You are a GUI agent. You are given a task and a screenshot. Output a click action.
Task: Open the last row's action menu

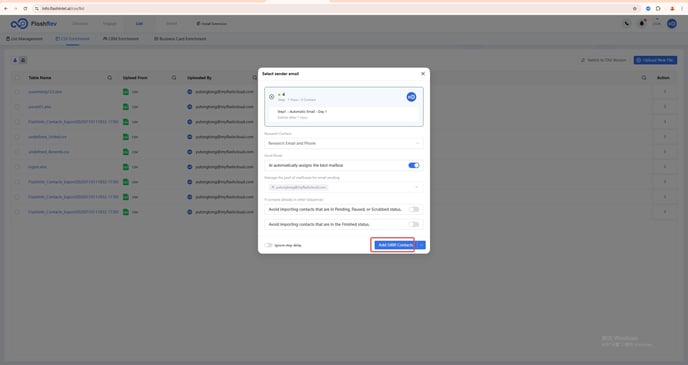[665, 212]
